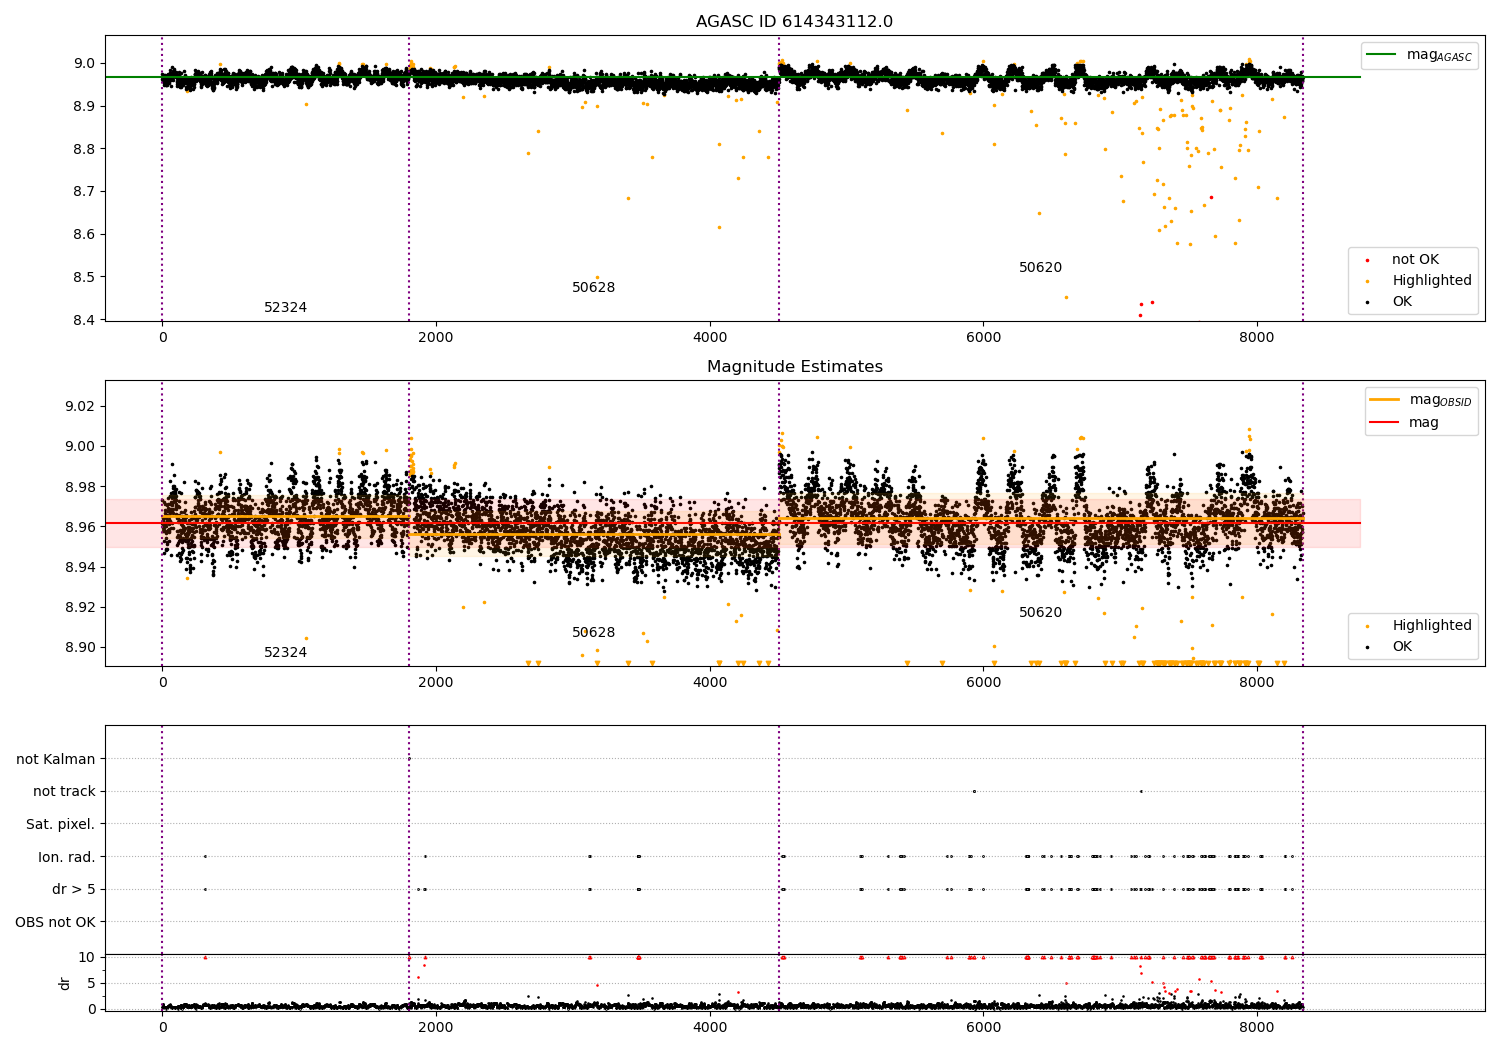Click "Highlighted" in the Magnitude Estimates legend
Image resolution: width=1500 pixels, height=1050 pixels.
[1432, 626]
